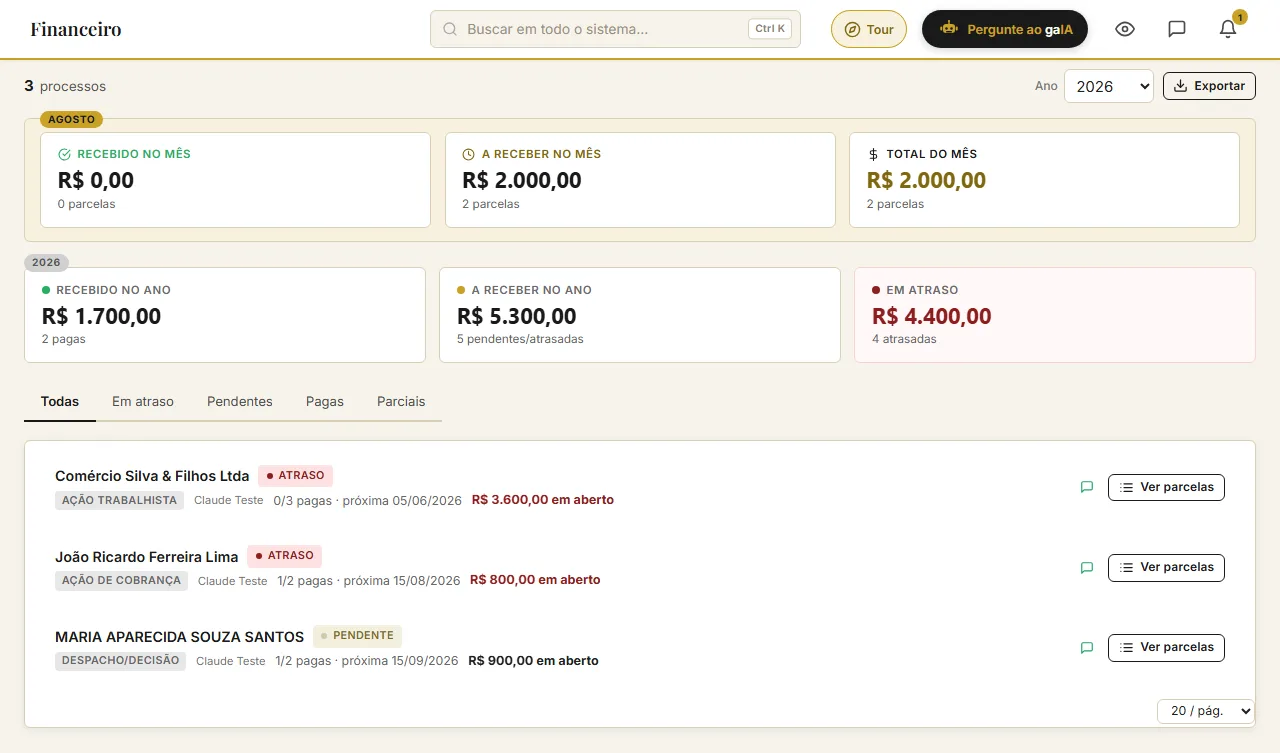
Task: Click R$ 900,00 em aberto amount
Action: point(533,661)
